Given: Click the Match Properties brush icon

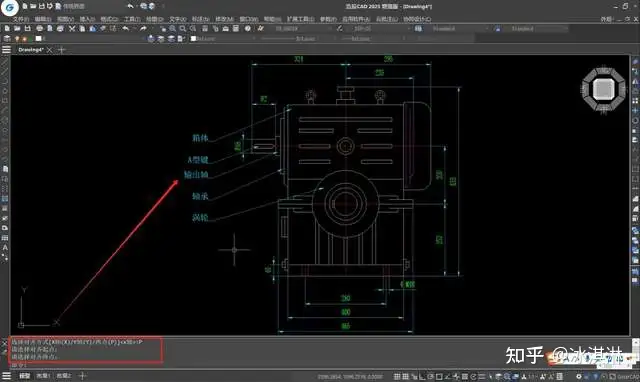Looking at the screenshot, I should [103, 29].
